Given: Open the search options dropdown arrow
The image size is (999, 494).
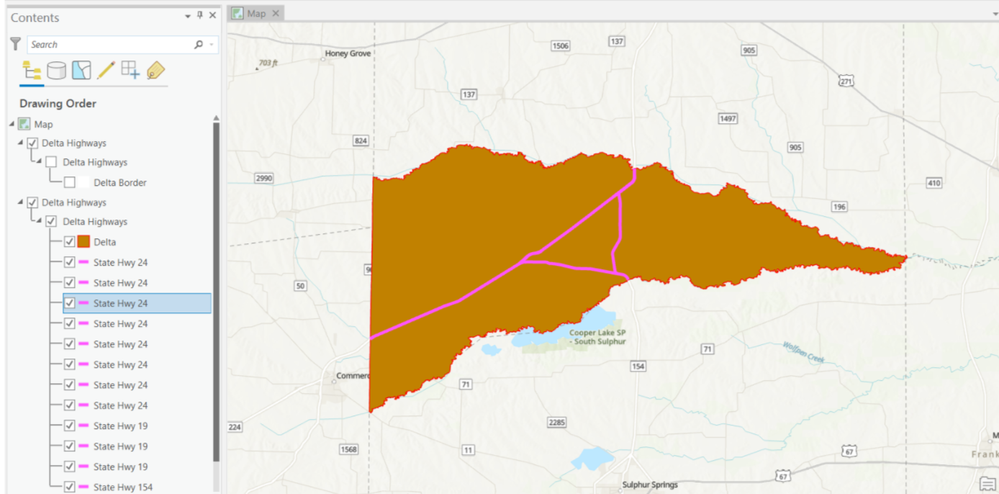Looking at the screenshot, I should (x=212, y=45).
